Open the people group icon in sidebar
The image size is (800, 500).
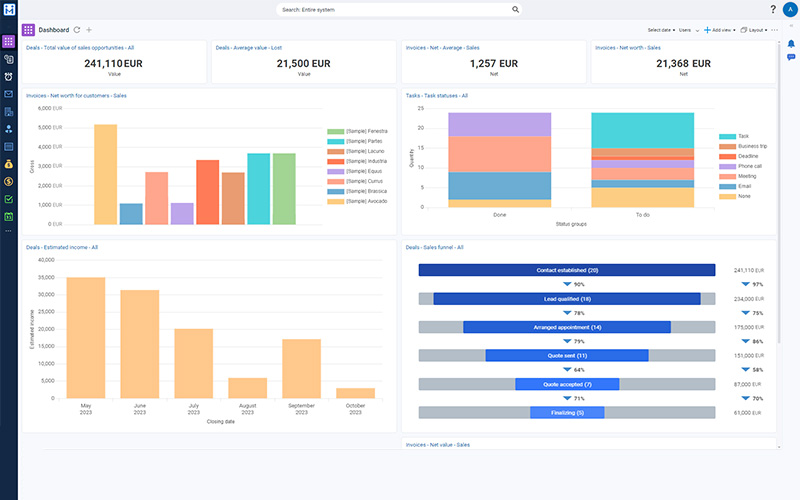coord(9,129)
